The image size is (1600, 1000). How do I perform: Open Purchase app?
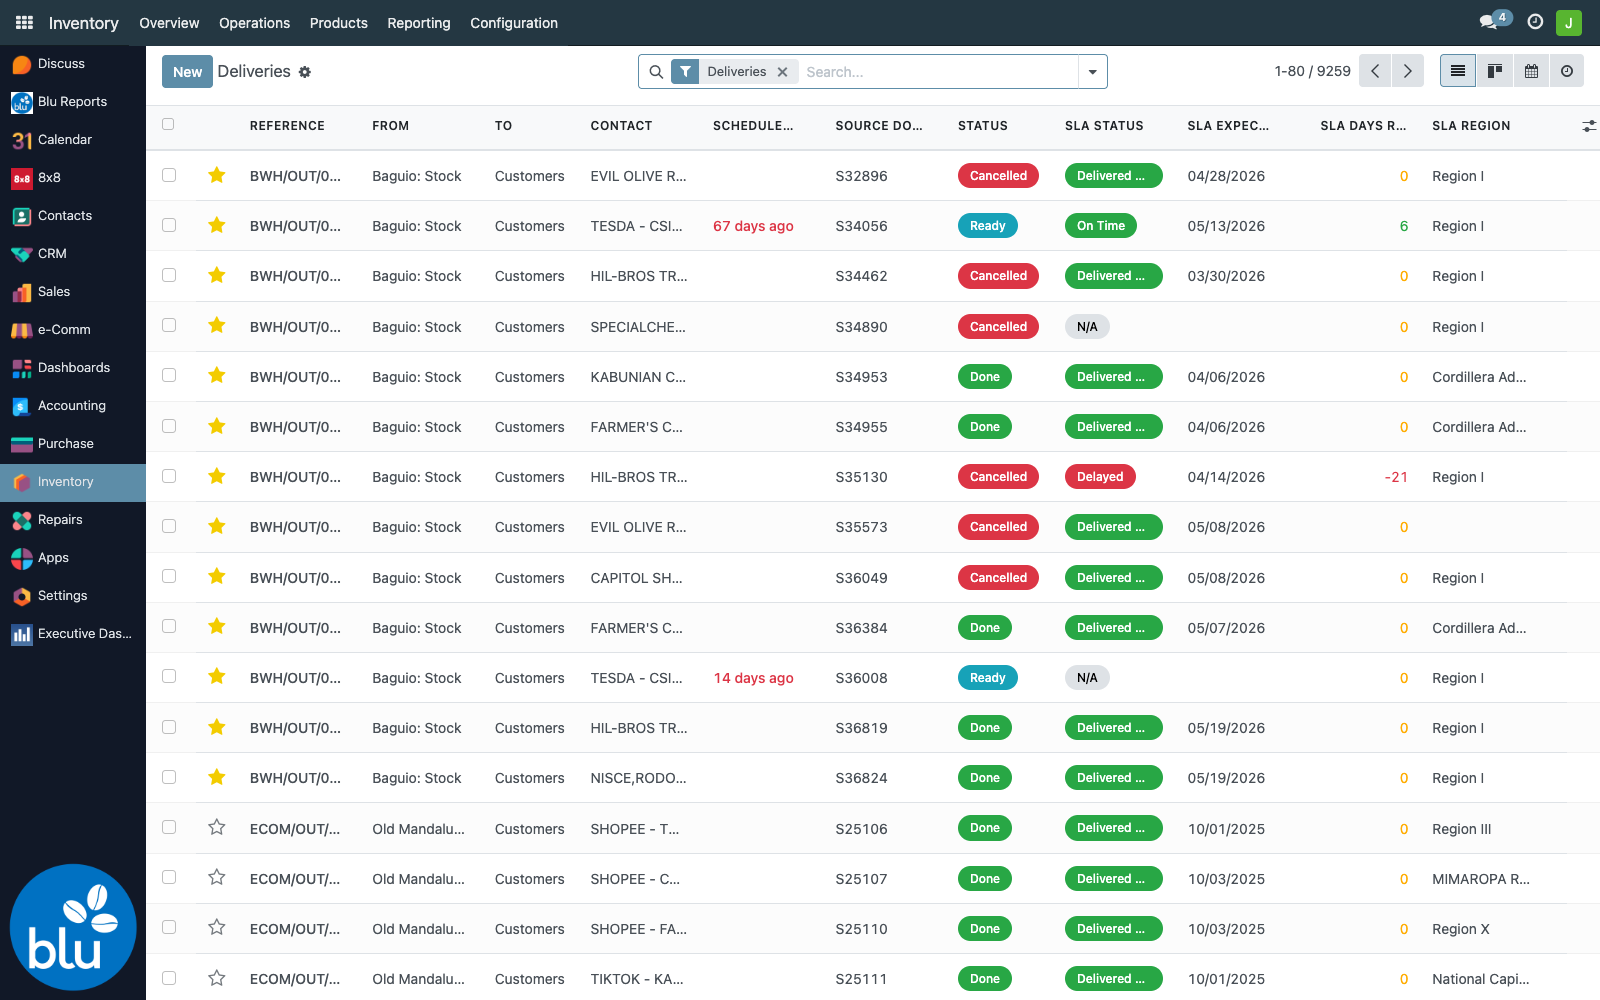tap(73, 443)
